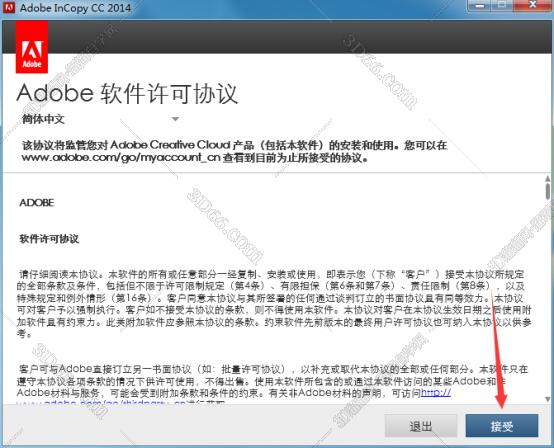
Task: Close the installer window
Action: (x=533, y=5)
